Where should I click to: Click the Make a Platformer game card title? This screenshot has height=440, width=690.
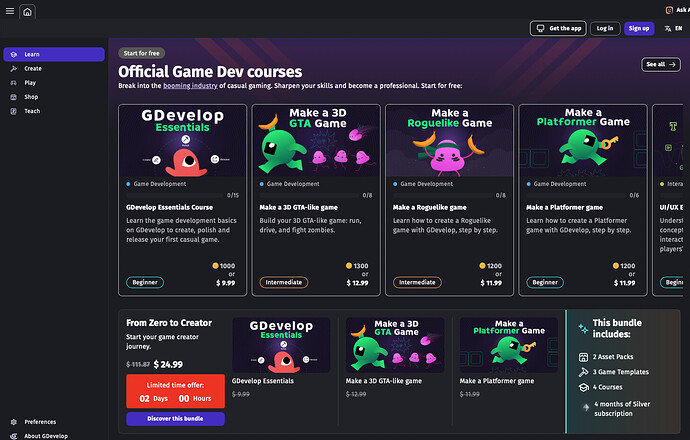(564, 207)
